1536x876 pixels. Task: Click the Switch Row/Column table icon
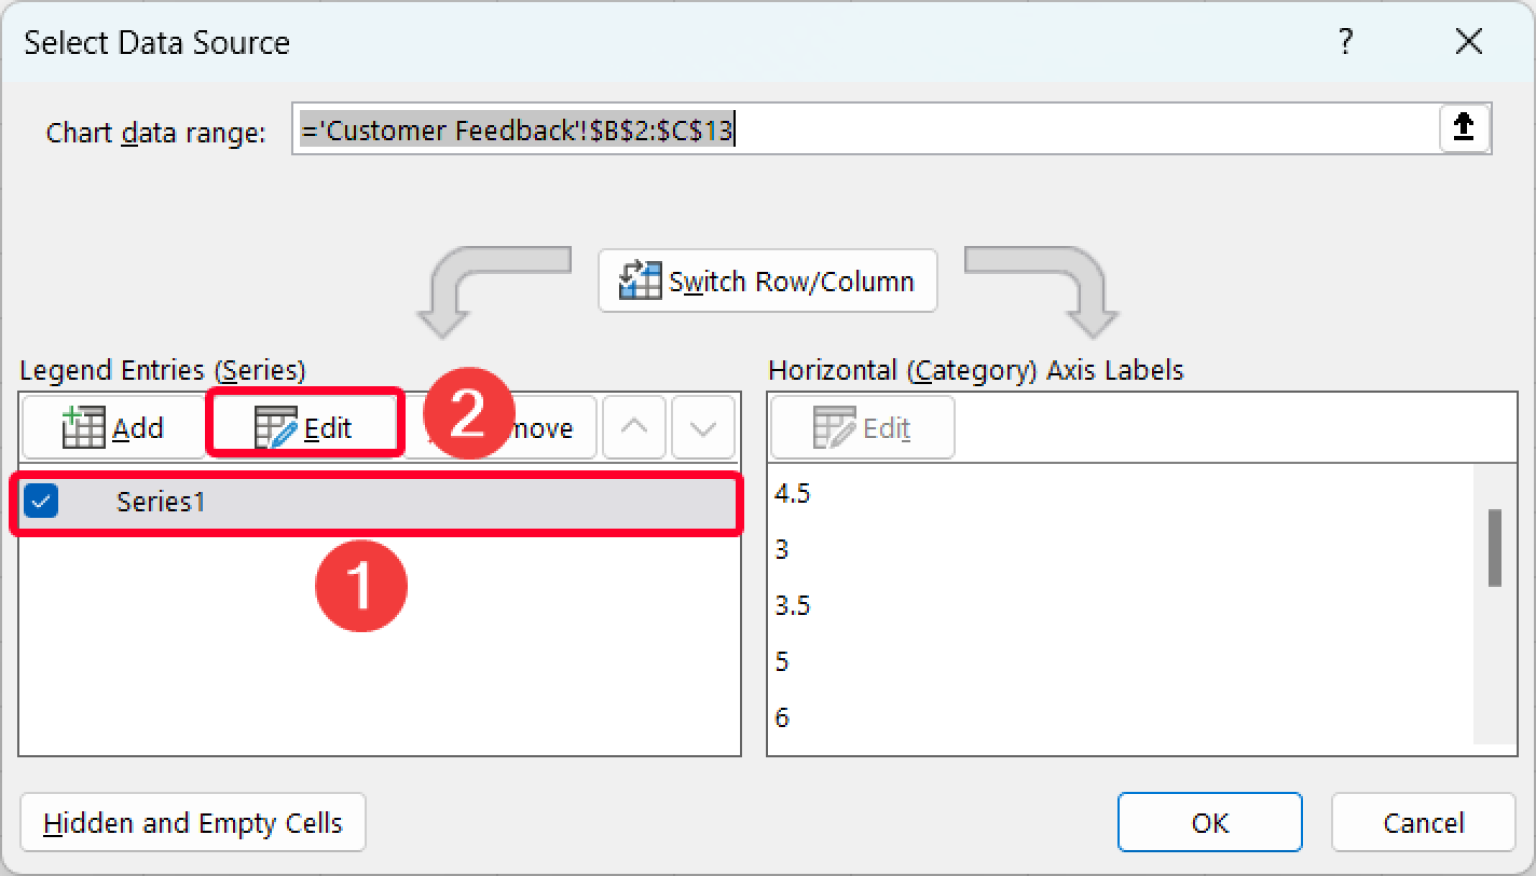click(640, 280)
